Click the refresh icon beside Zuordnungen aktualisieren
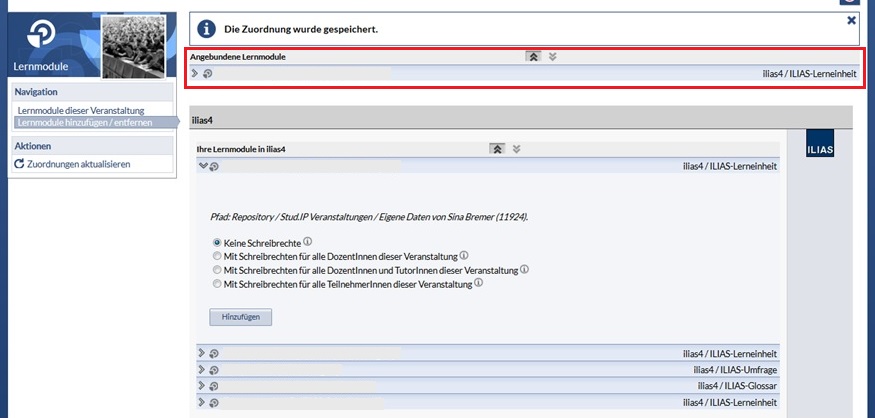 point(19,164)
